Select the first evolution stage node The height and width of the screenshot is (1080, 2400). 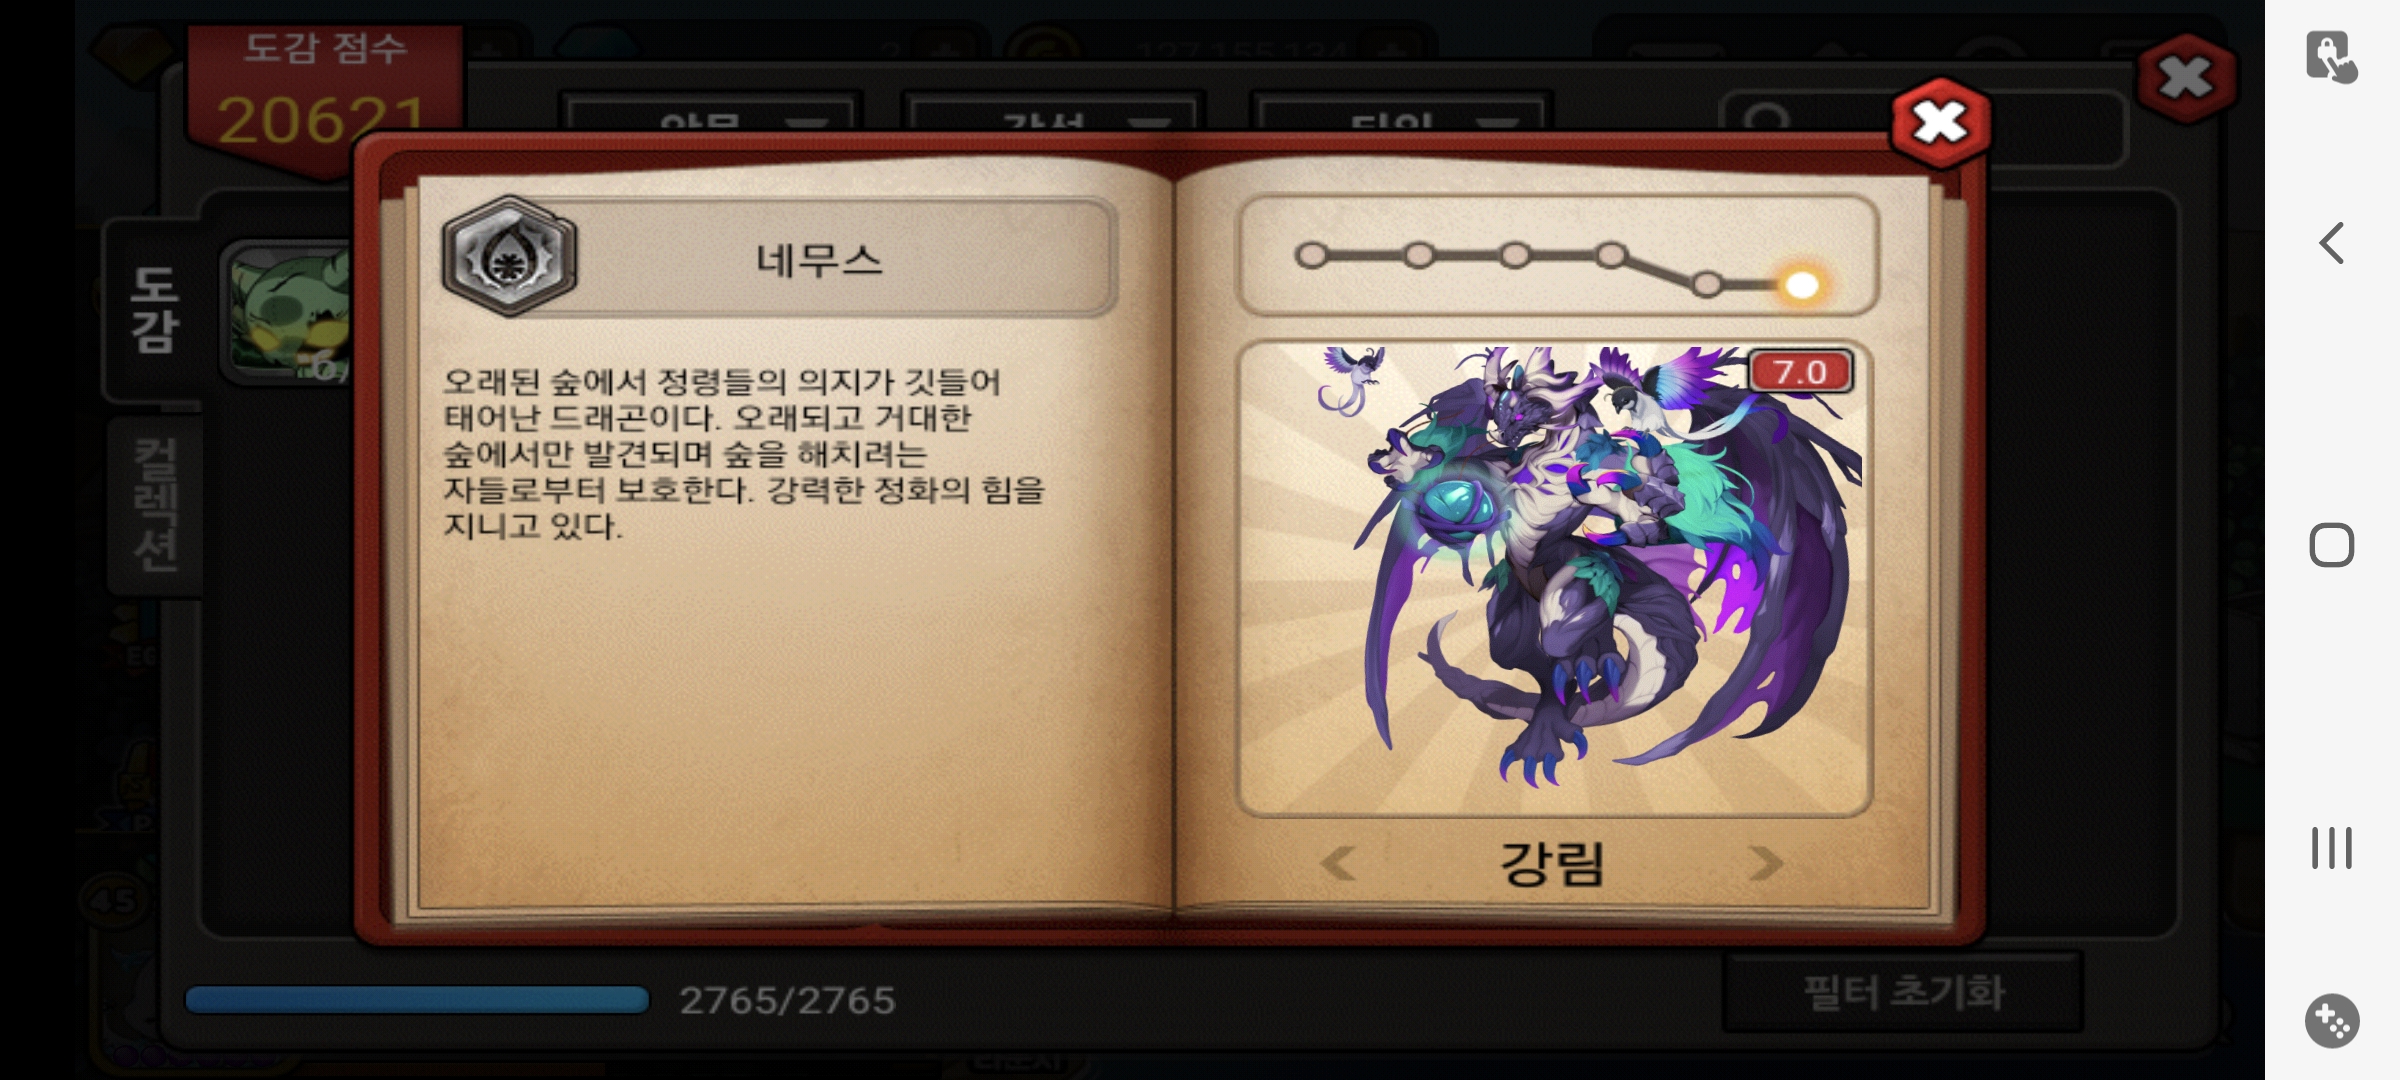(1311, 256)
